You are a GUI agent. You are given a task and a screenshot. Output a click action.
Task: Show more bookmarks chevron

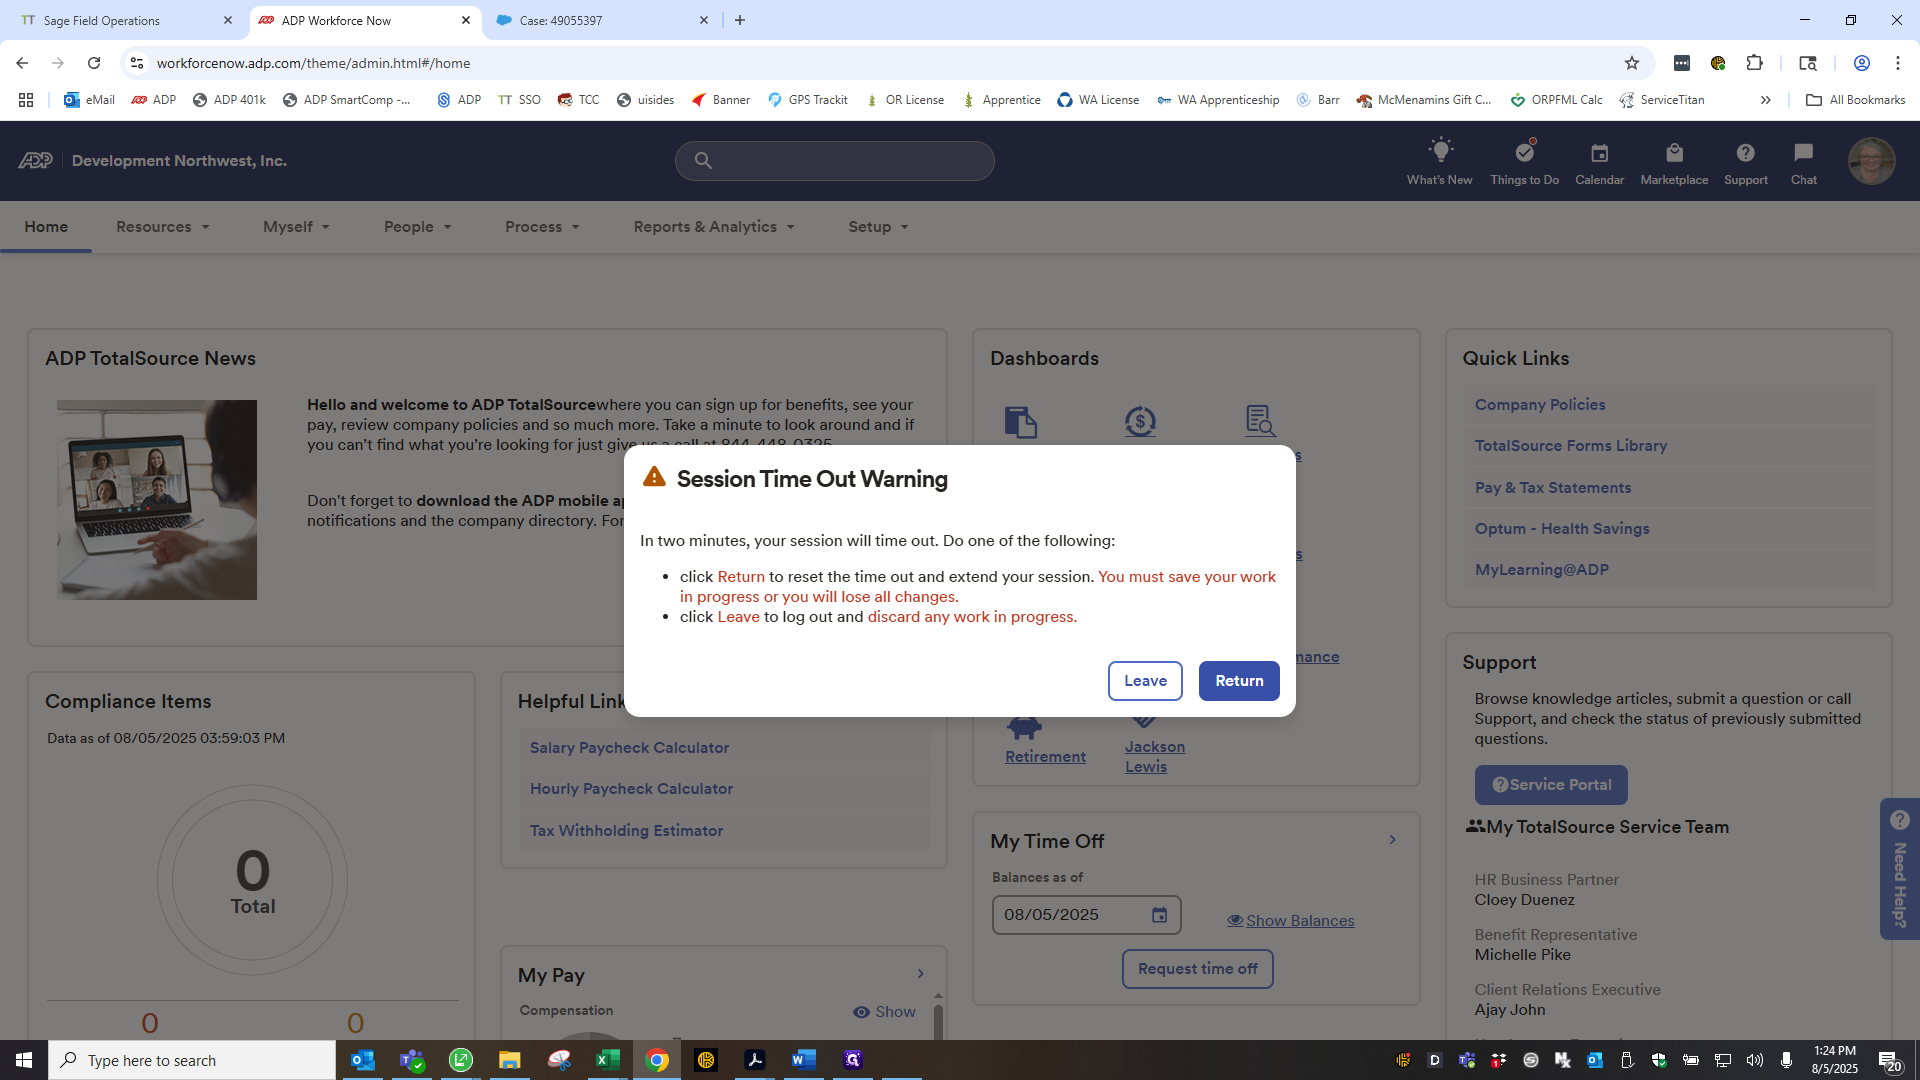pyautogui.click(x=1766, y=100)
